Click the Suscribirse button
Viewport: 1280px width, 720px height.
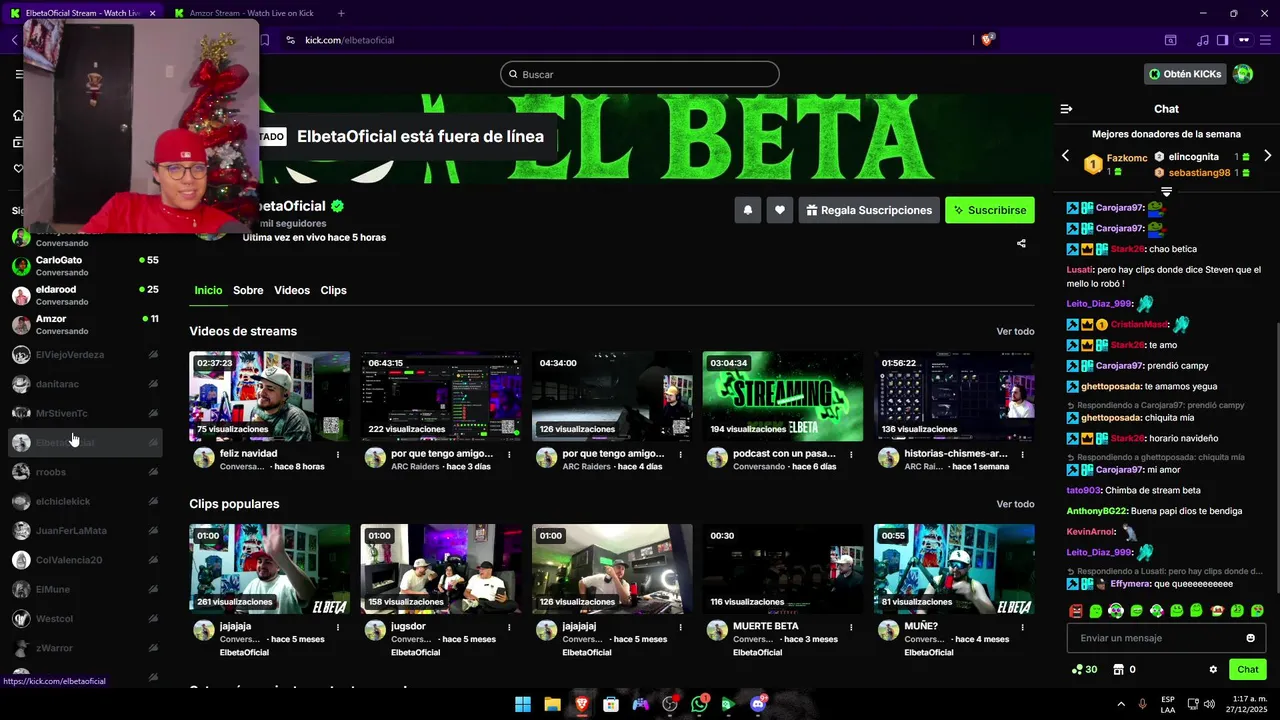(990, 210)
